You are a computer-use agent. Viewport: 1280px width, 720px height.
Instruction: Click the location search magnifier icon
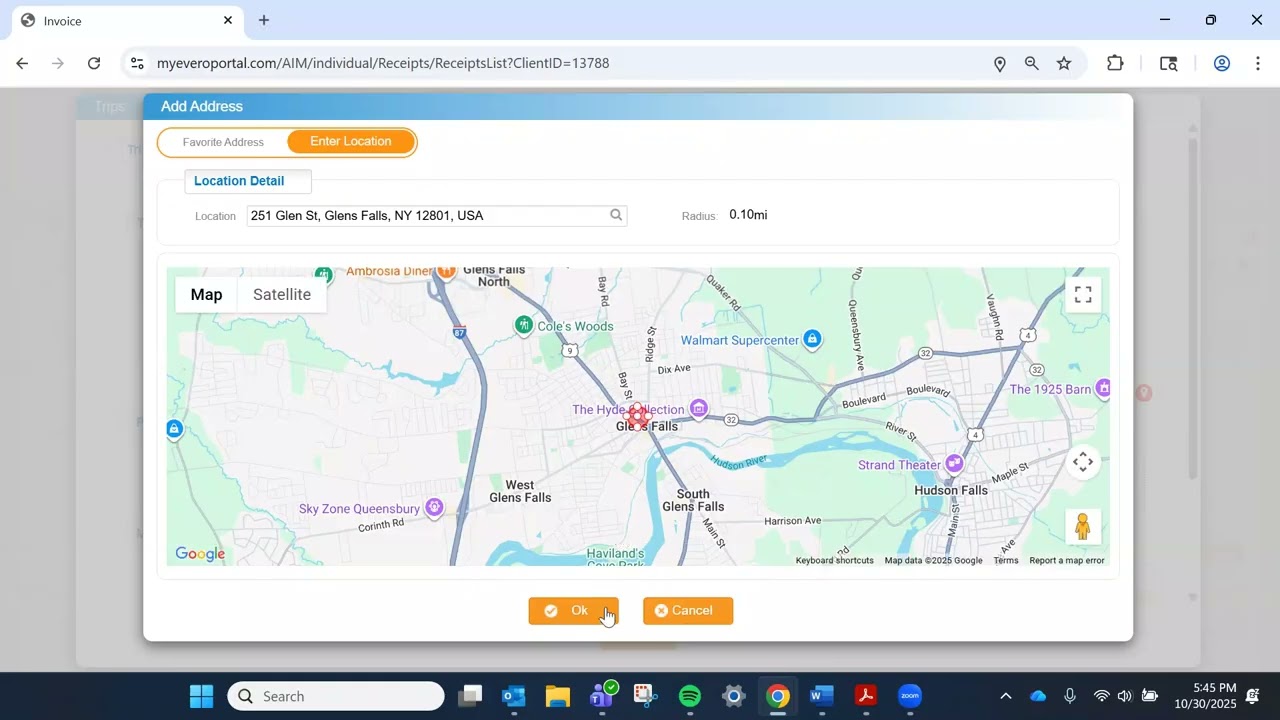pyautogui.click(x=616, y=215)
